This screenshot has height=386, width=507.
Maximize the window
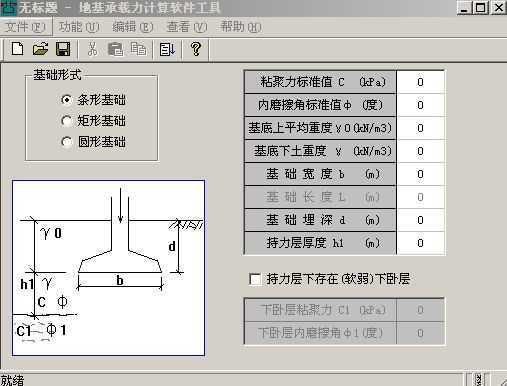(480, 8)
